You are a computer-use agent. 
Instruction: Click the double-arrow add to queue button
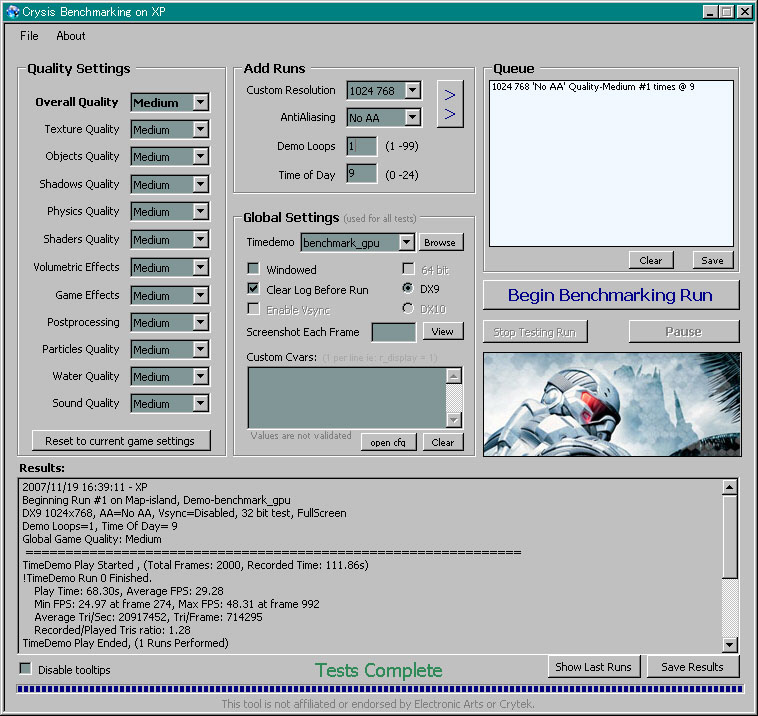[450, 104]
